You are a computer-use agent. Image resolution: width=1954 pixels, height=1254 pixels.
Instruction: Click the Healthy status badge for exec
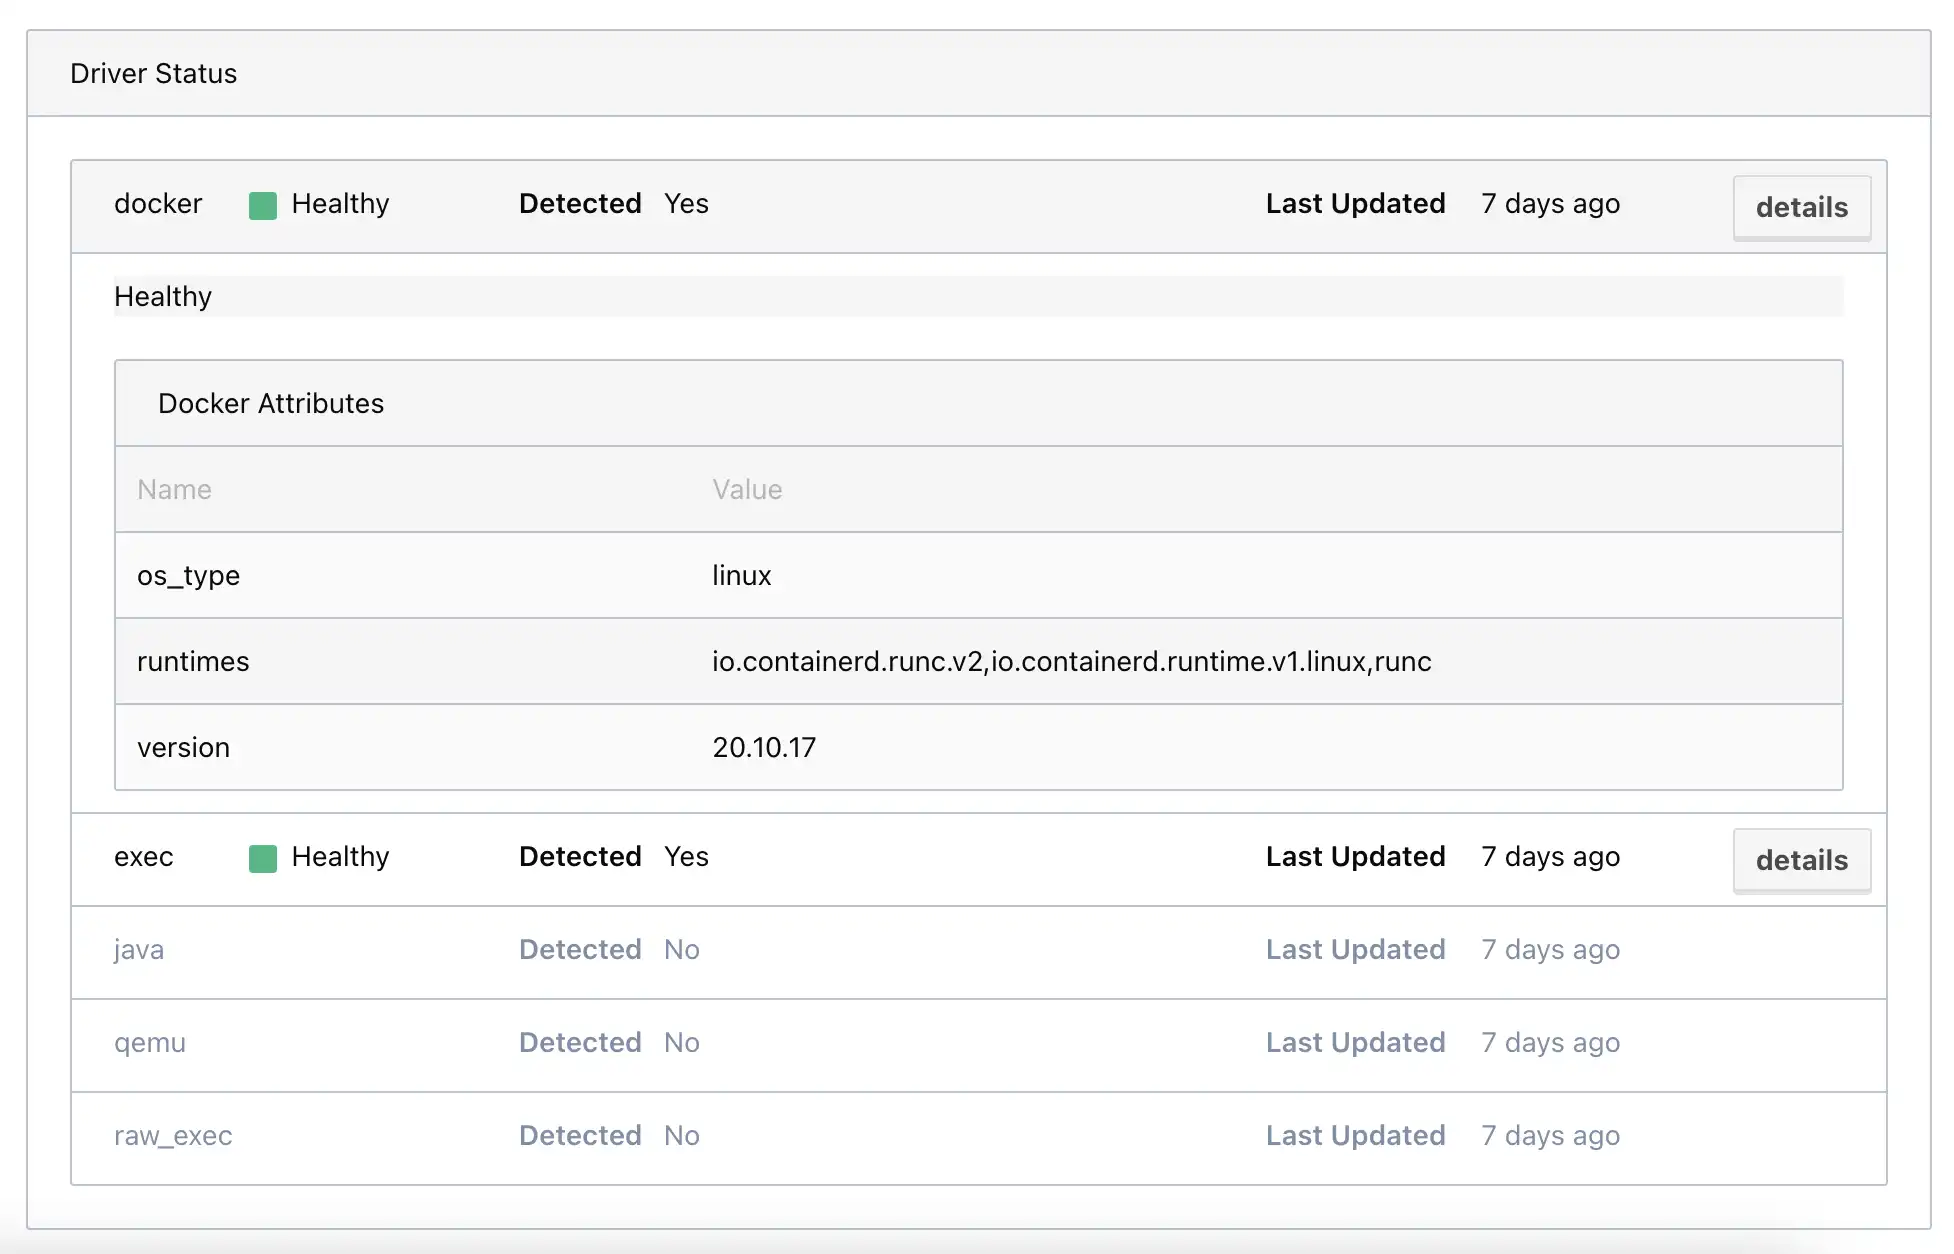click(340, 858)
